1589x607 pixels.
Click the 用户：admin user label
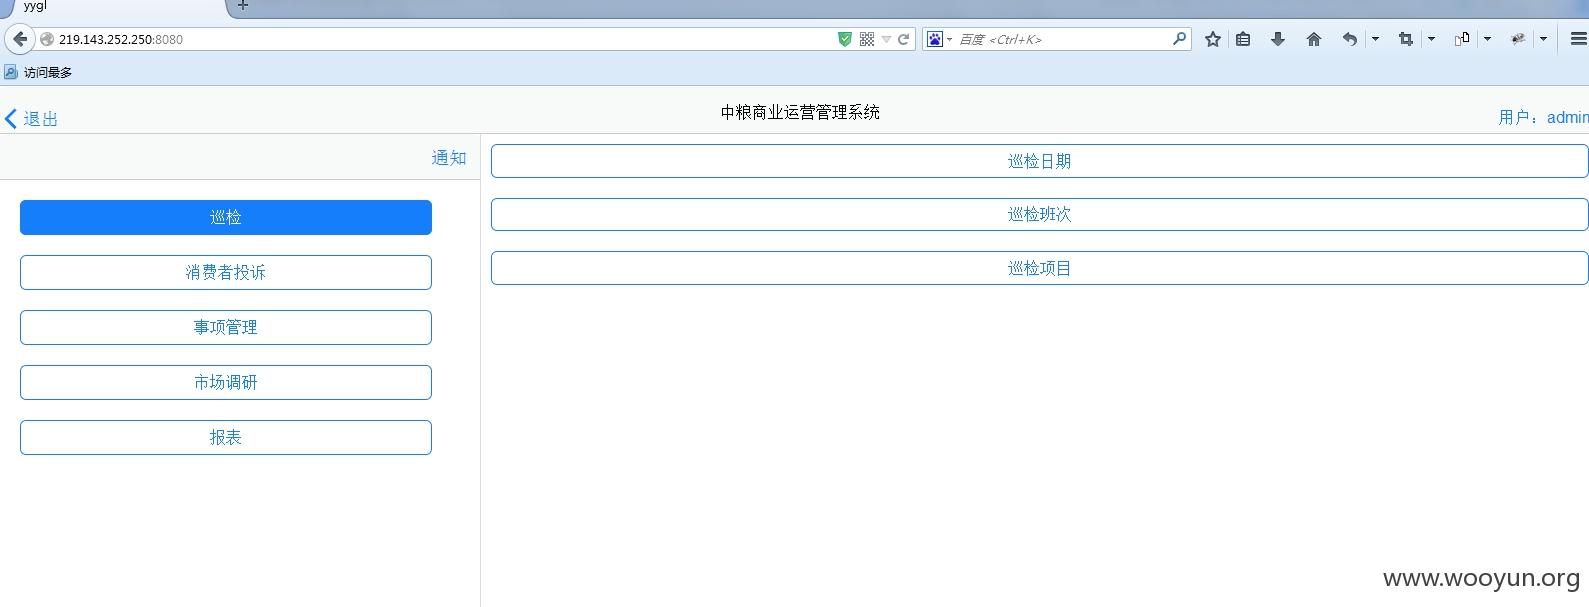coord(1543,117)
